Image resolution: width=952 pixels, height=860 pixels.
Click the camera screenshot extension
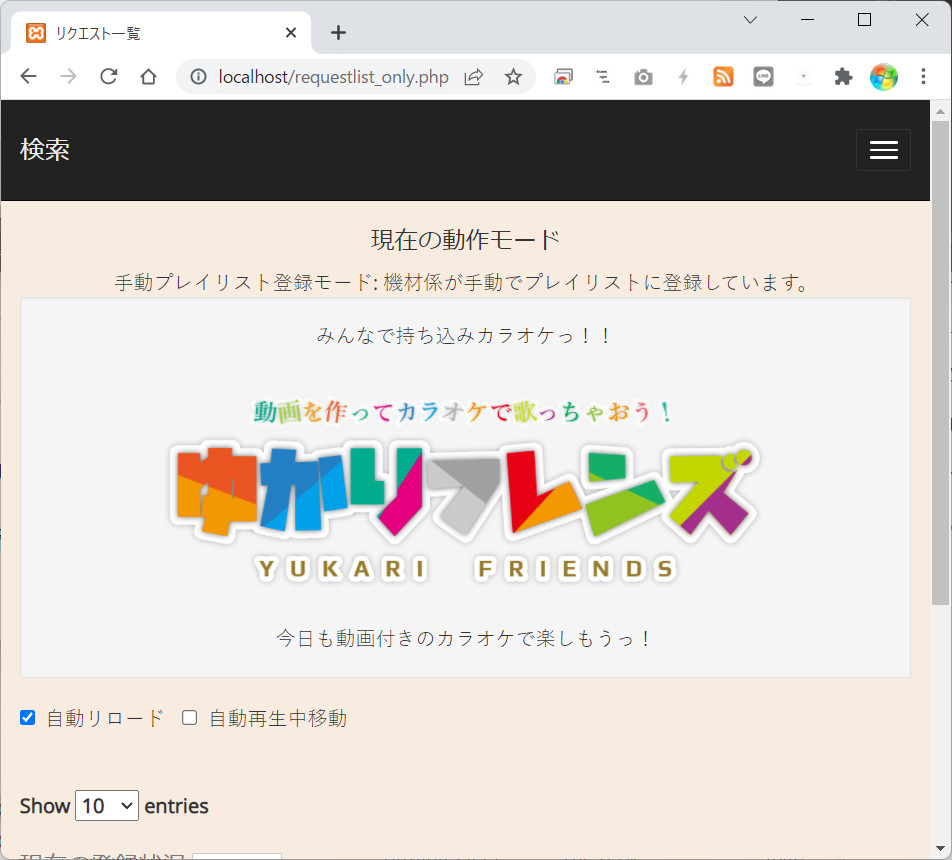tap(643, 77)
